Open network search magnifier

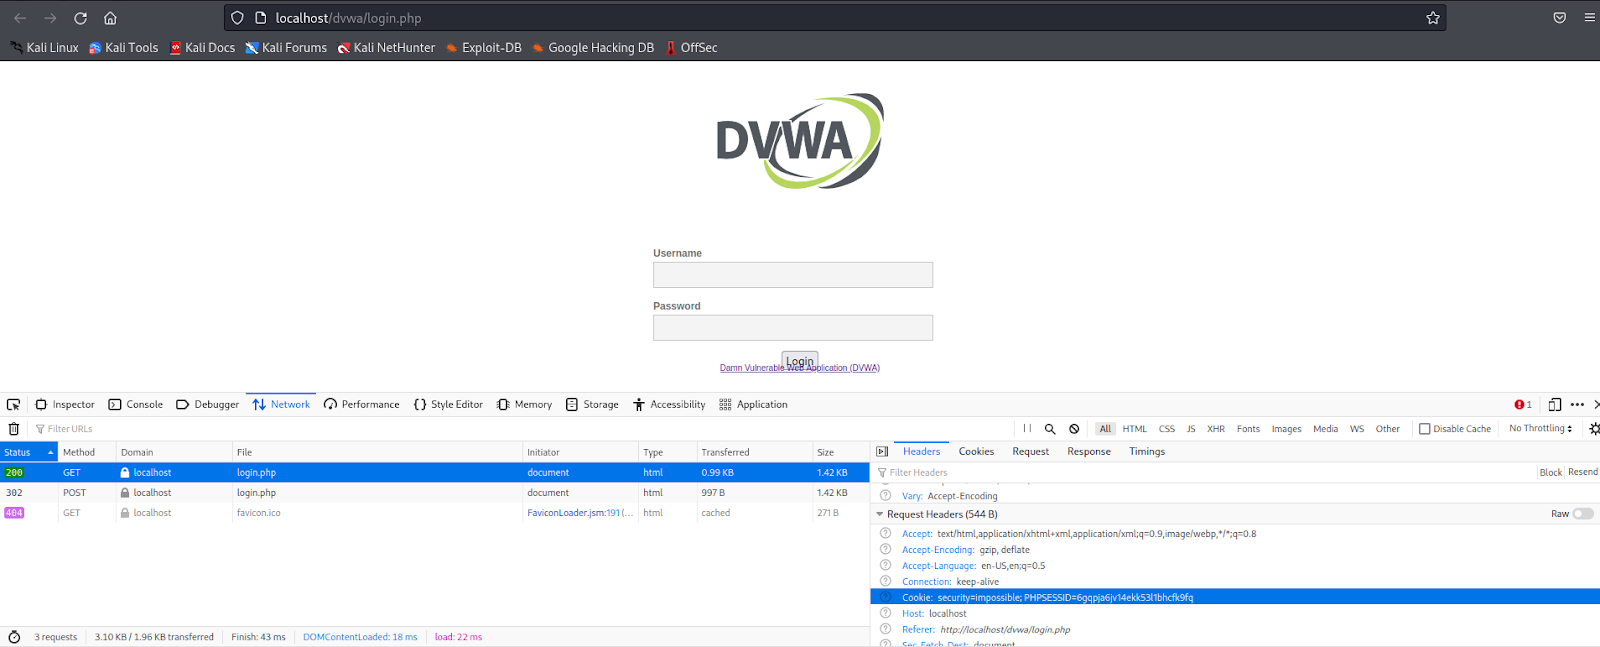[x=1050, y=429]
